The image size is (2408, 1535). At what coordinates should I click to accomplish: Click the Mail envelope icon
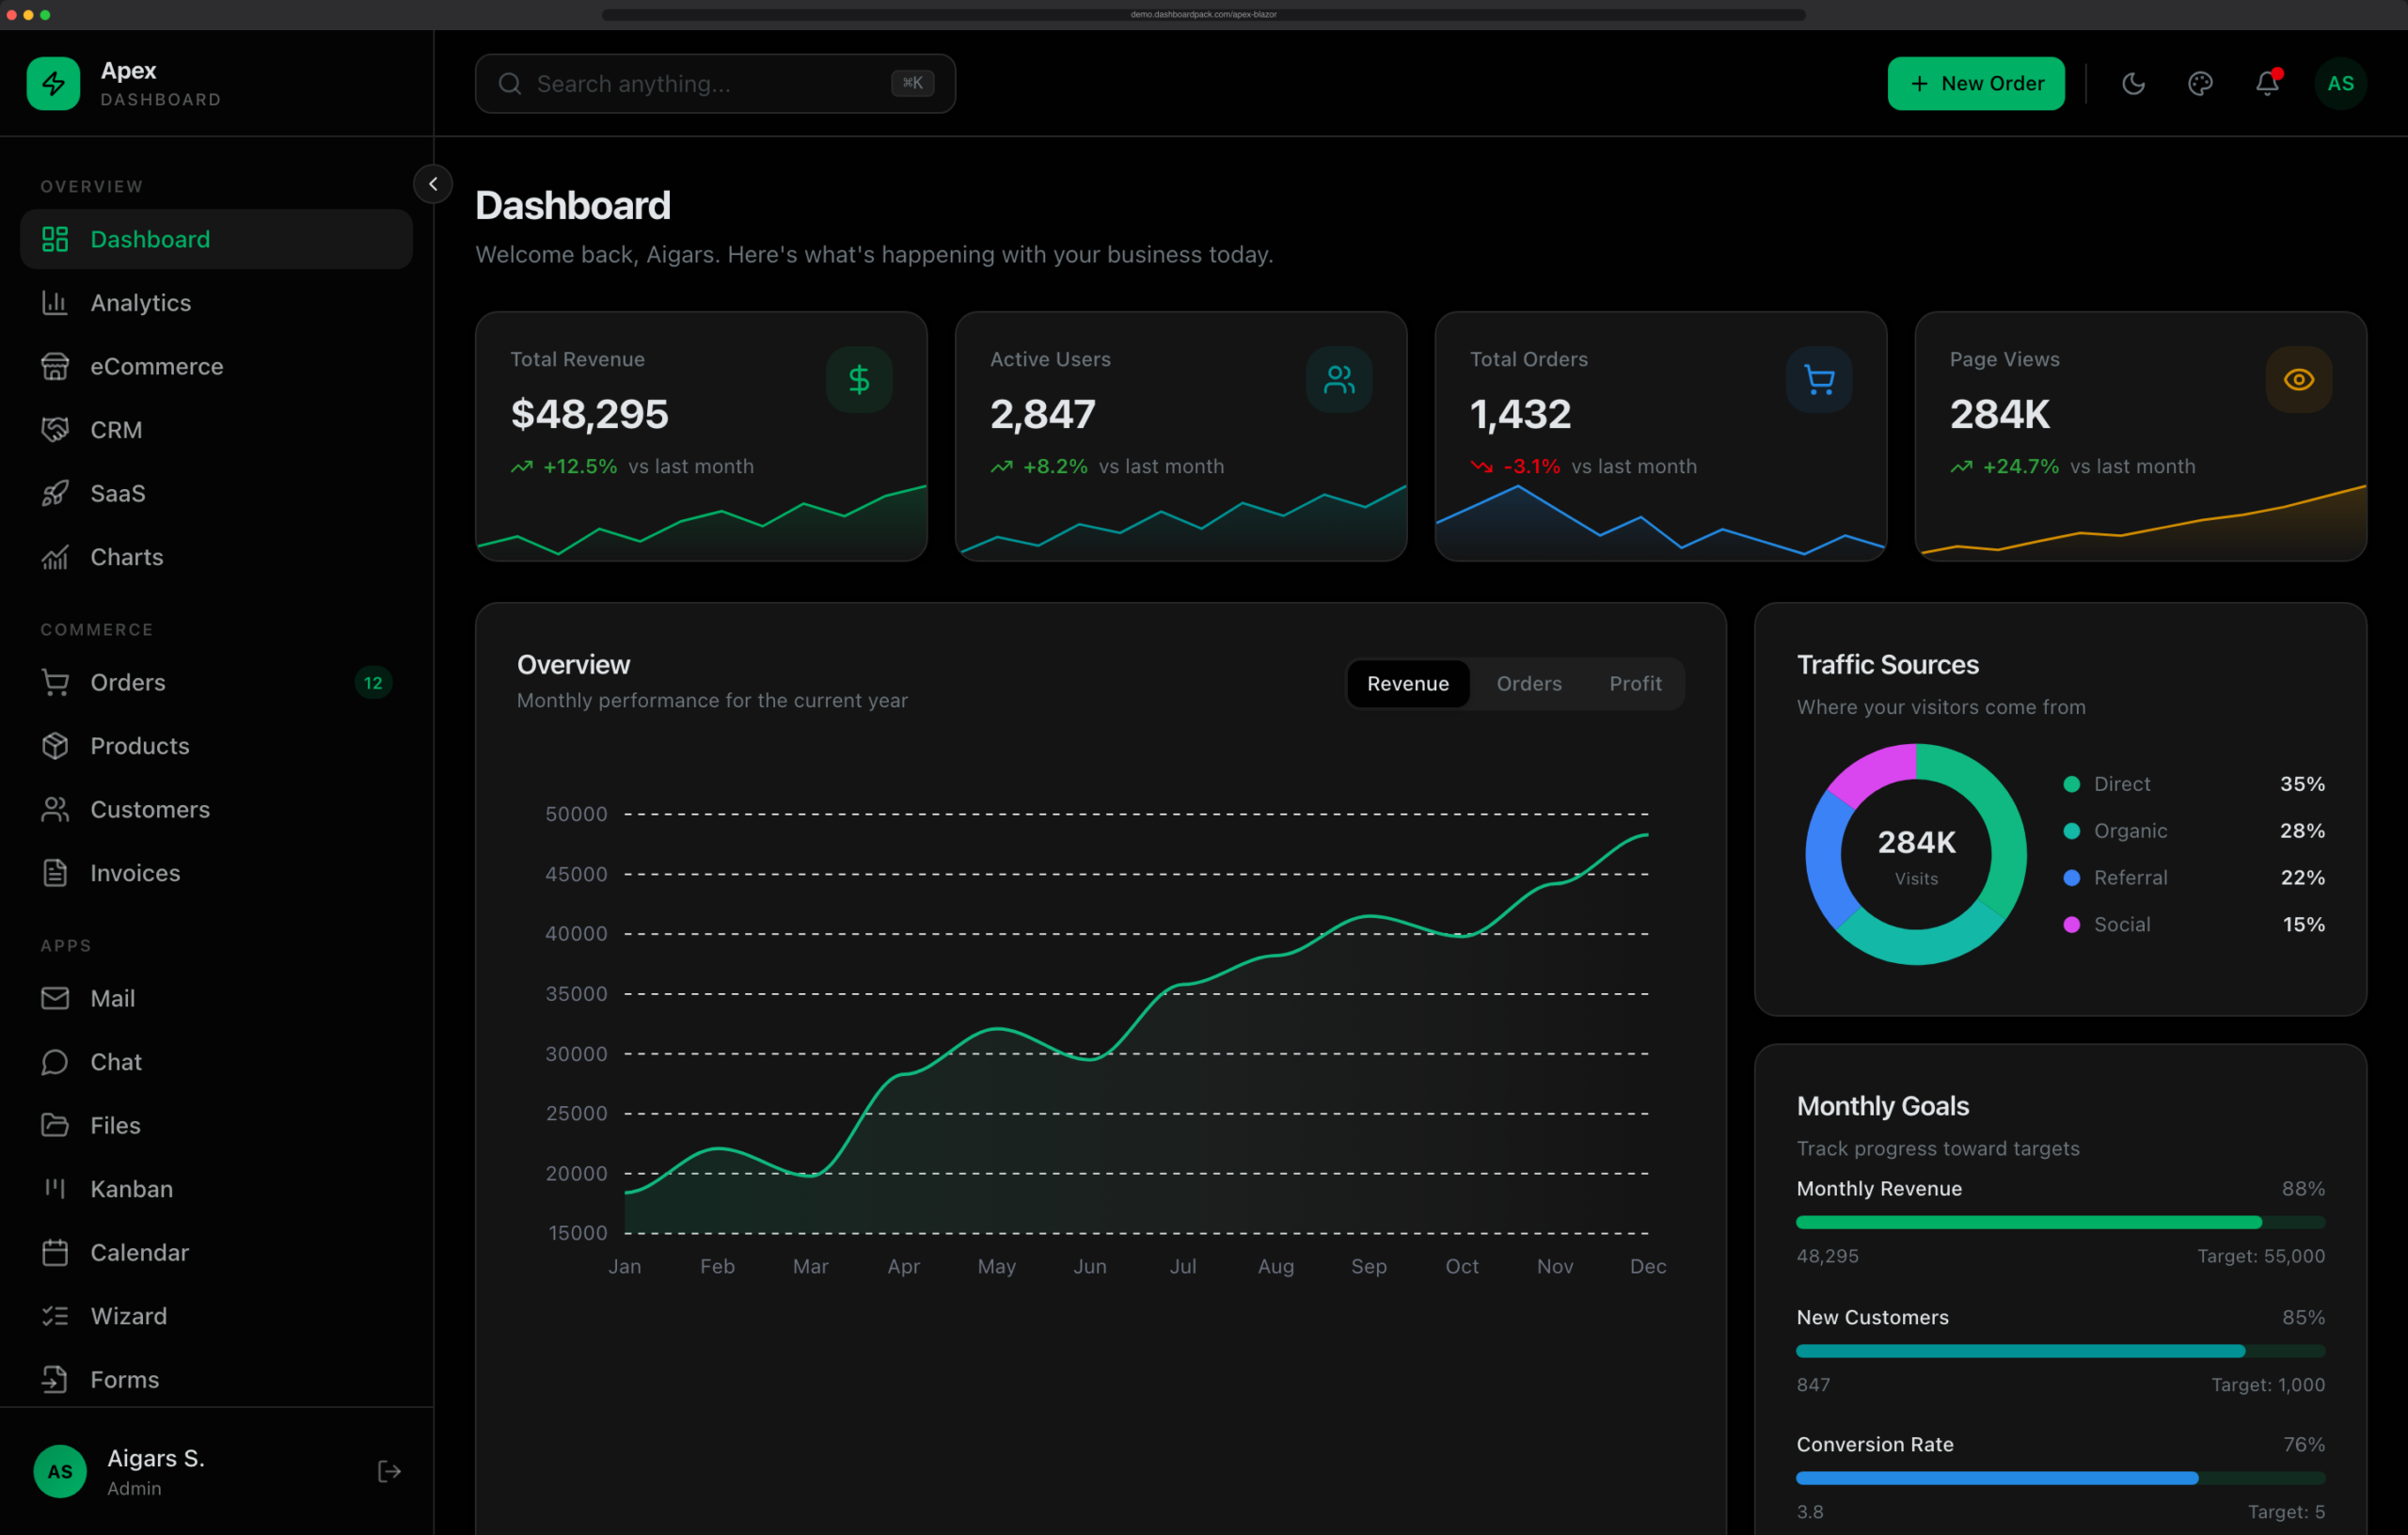click(55, 998)
